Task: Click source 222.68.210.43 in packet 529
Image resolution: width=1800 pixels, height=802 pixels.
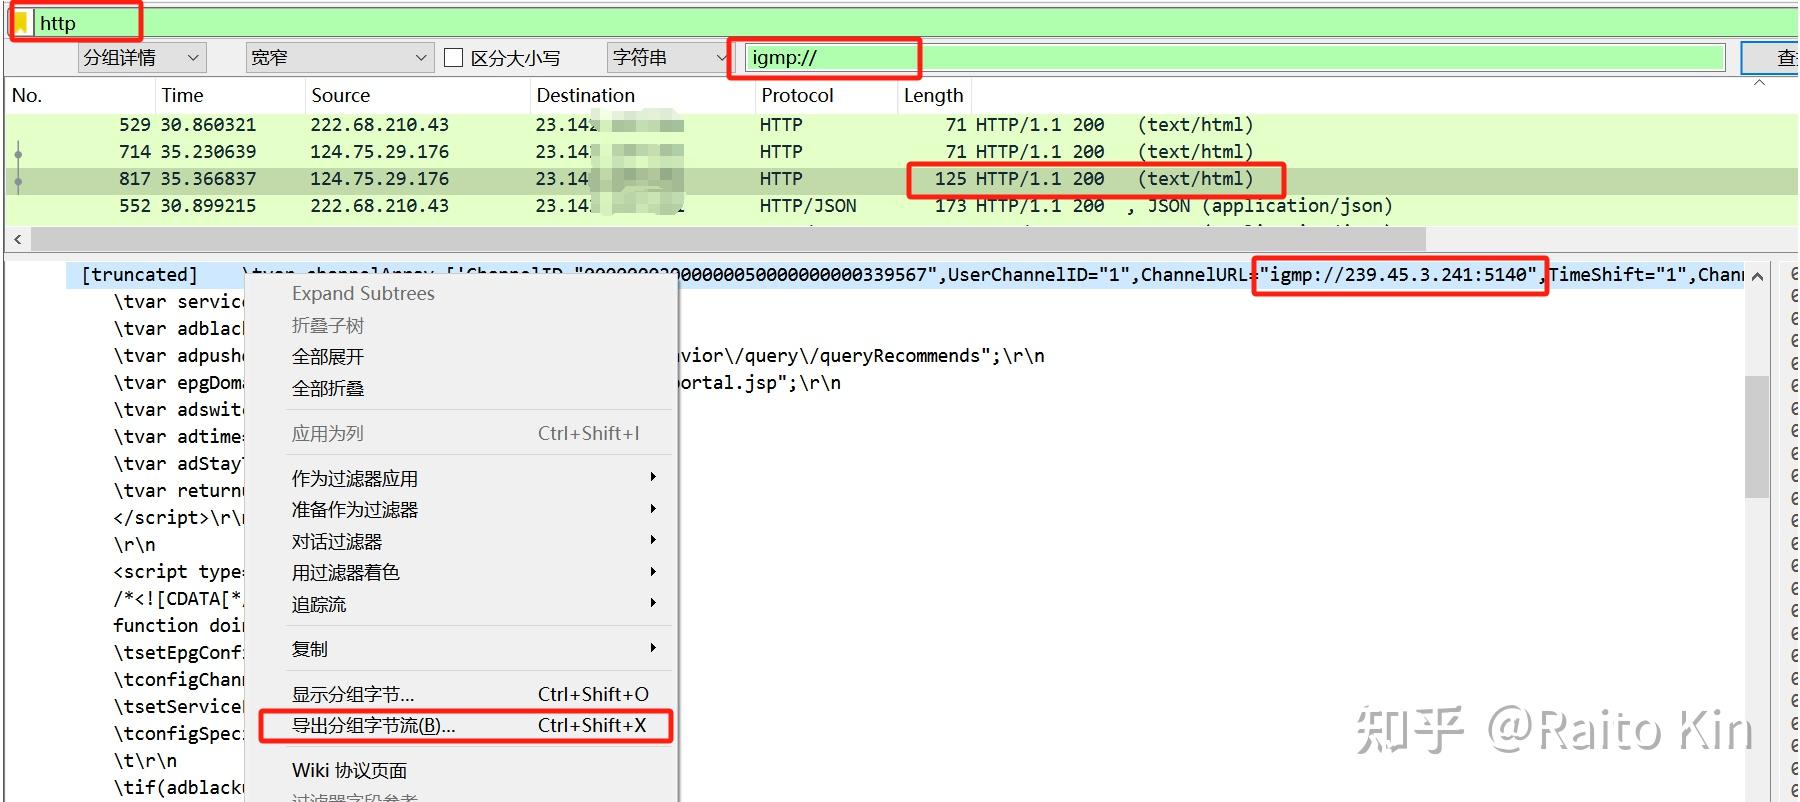Action: point(379,125)
